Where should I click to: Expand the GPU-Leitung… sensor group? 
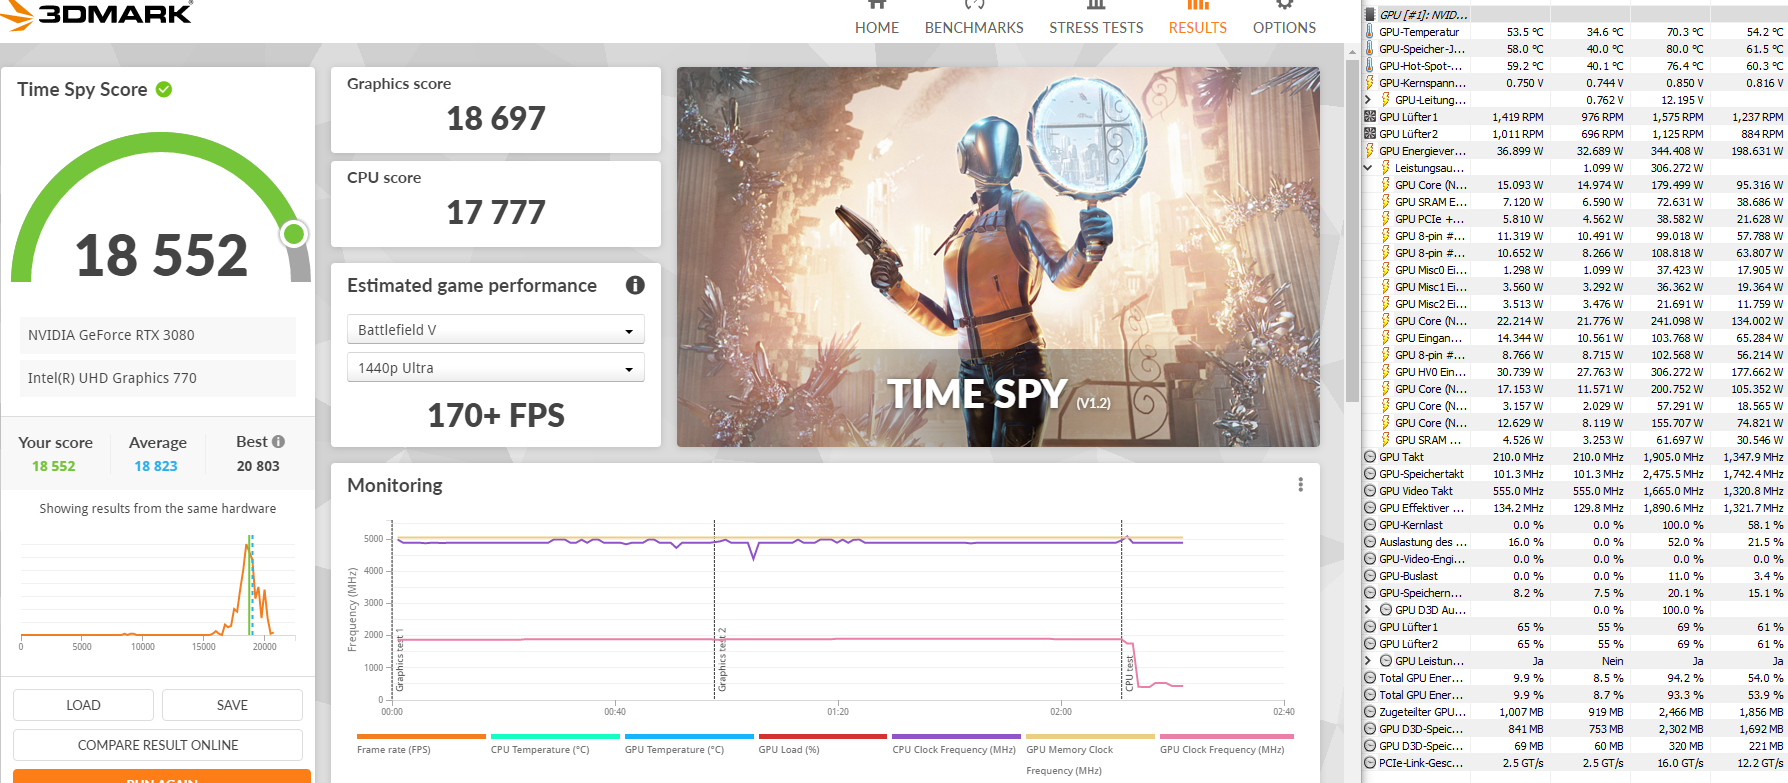pyautogui.click(x=1368, y=100)
